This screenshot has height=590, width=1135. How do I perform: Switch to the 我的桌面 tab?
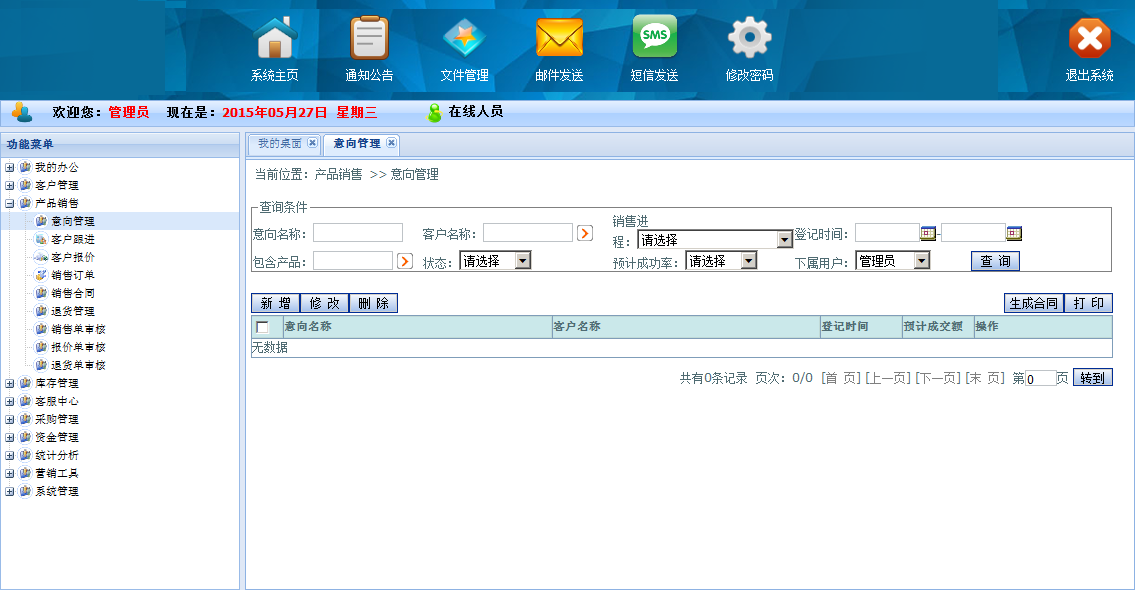point(279,144)
